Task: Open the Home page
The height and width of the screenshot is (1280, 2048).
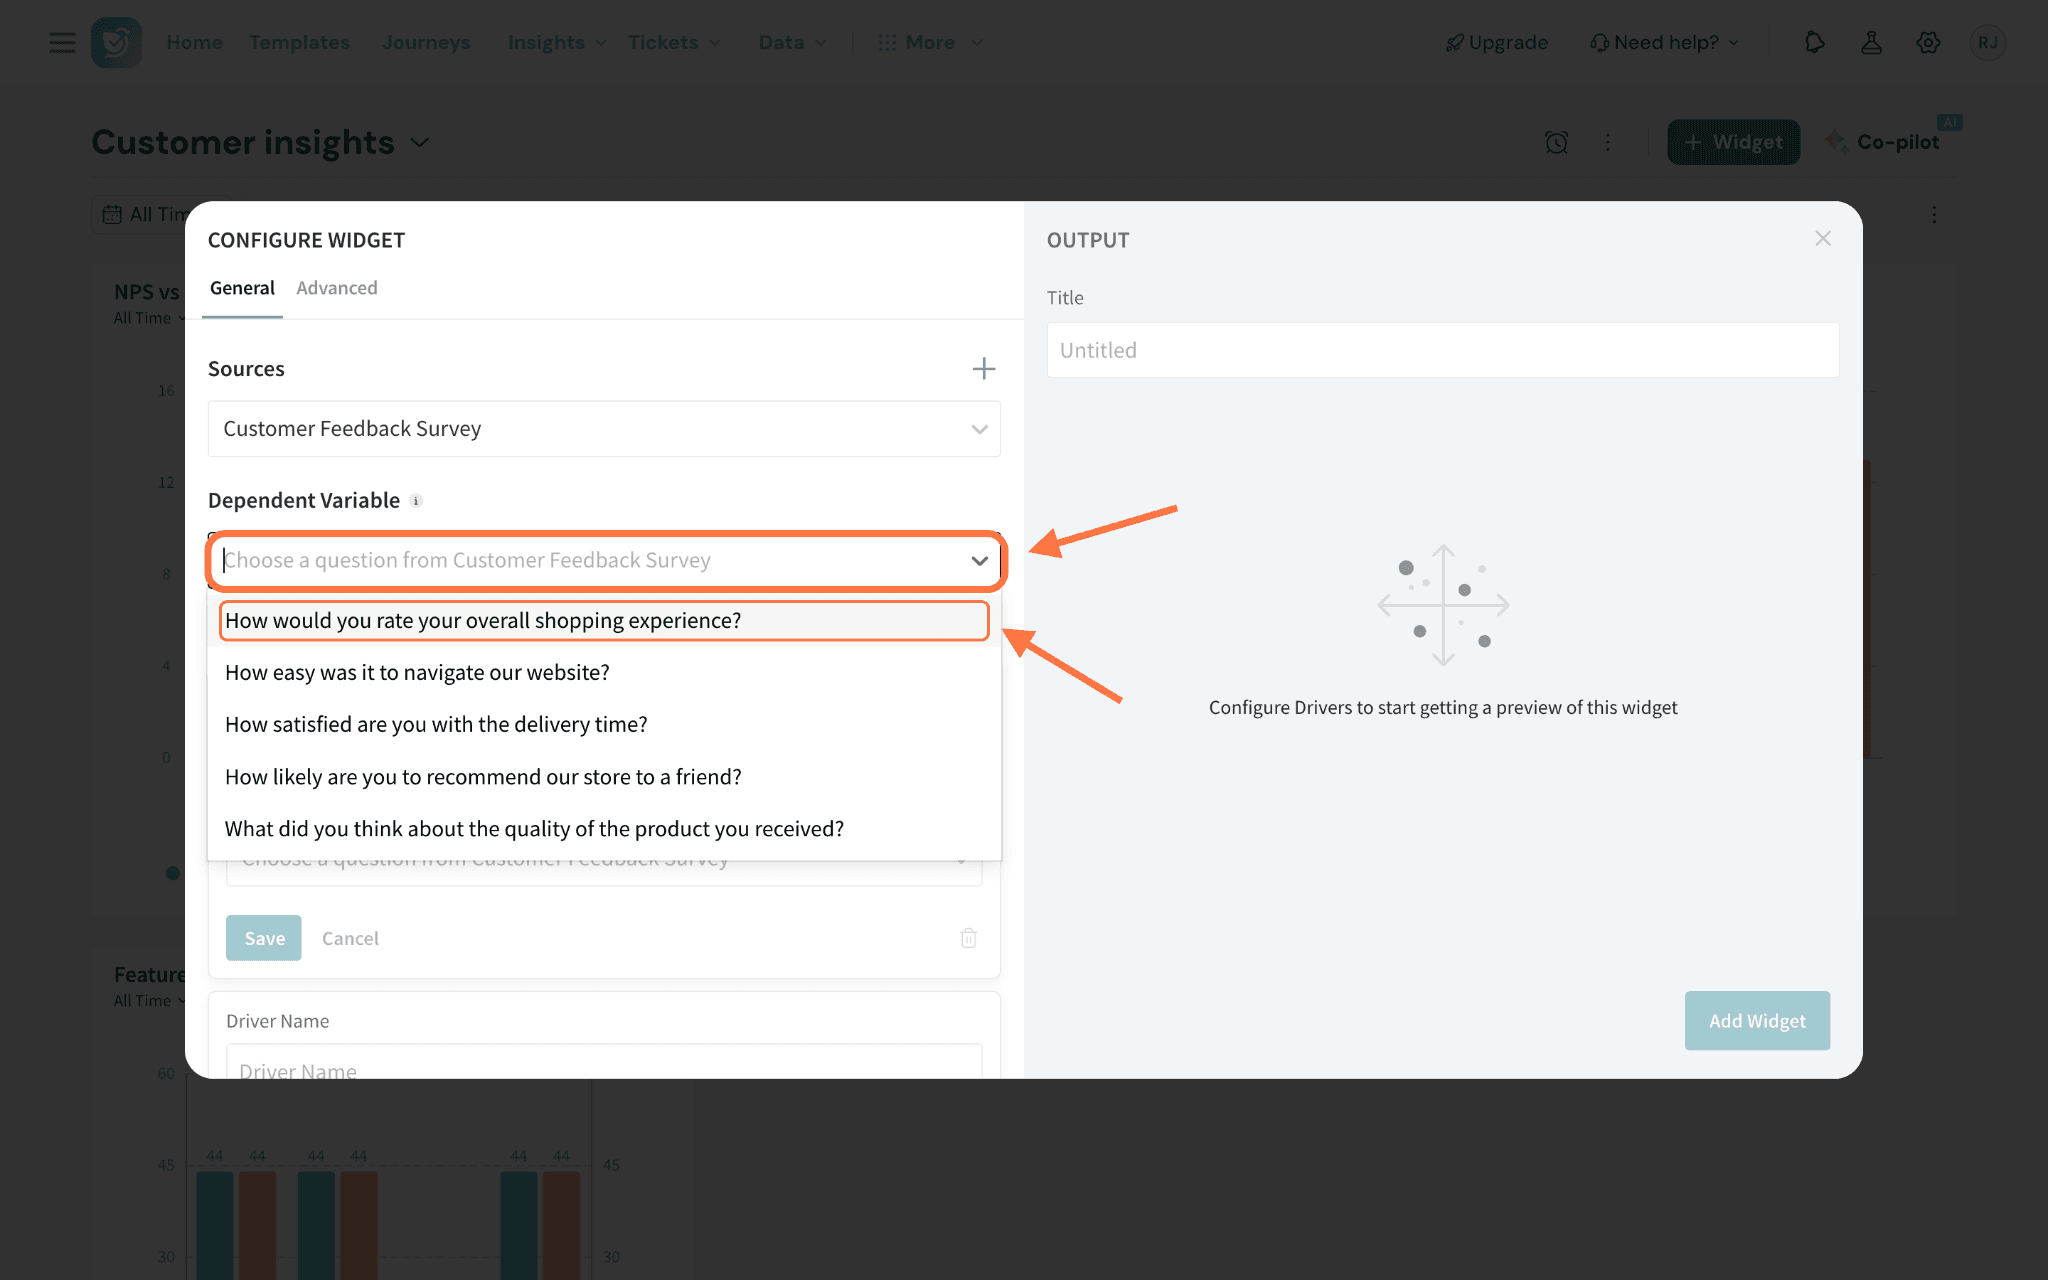Action: tap(194, 42)
